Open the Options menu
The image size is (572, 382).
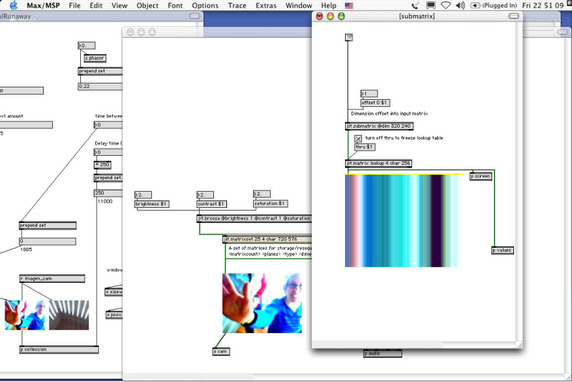(x=205, y=5)
